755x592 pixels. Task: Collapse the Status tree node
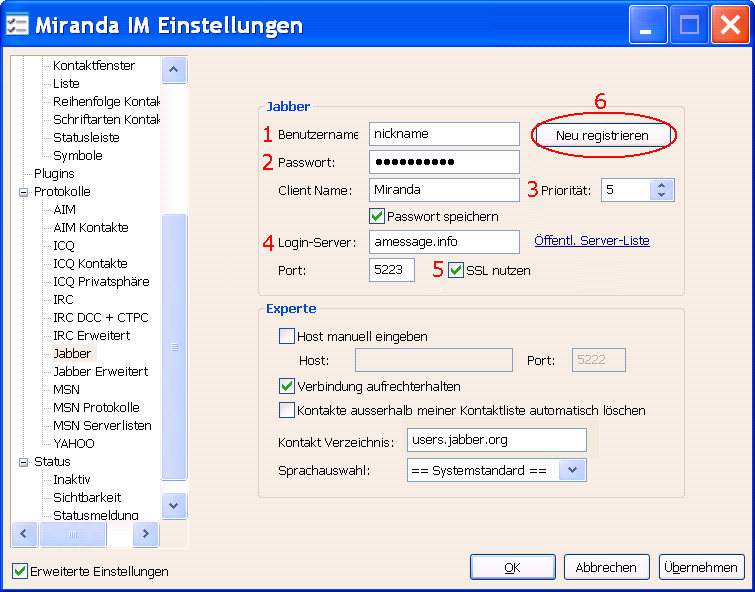click(24, 462)
